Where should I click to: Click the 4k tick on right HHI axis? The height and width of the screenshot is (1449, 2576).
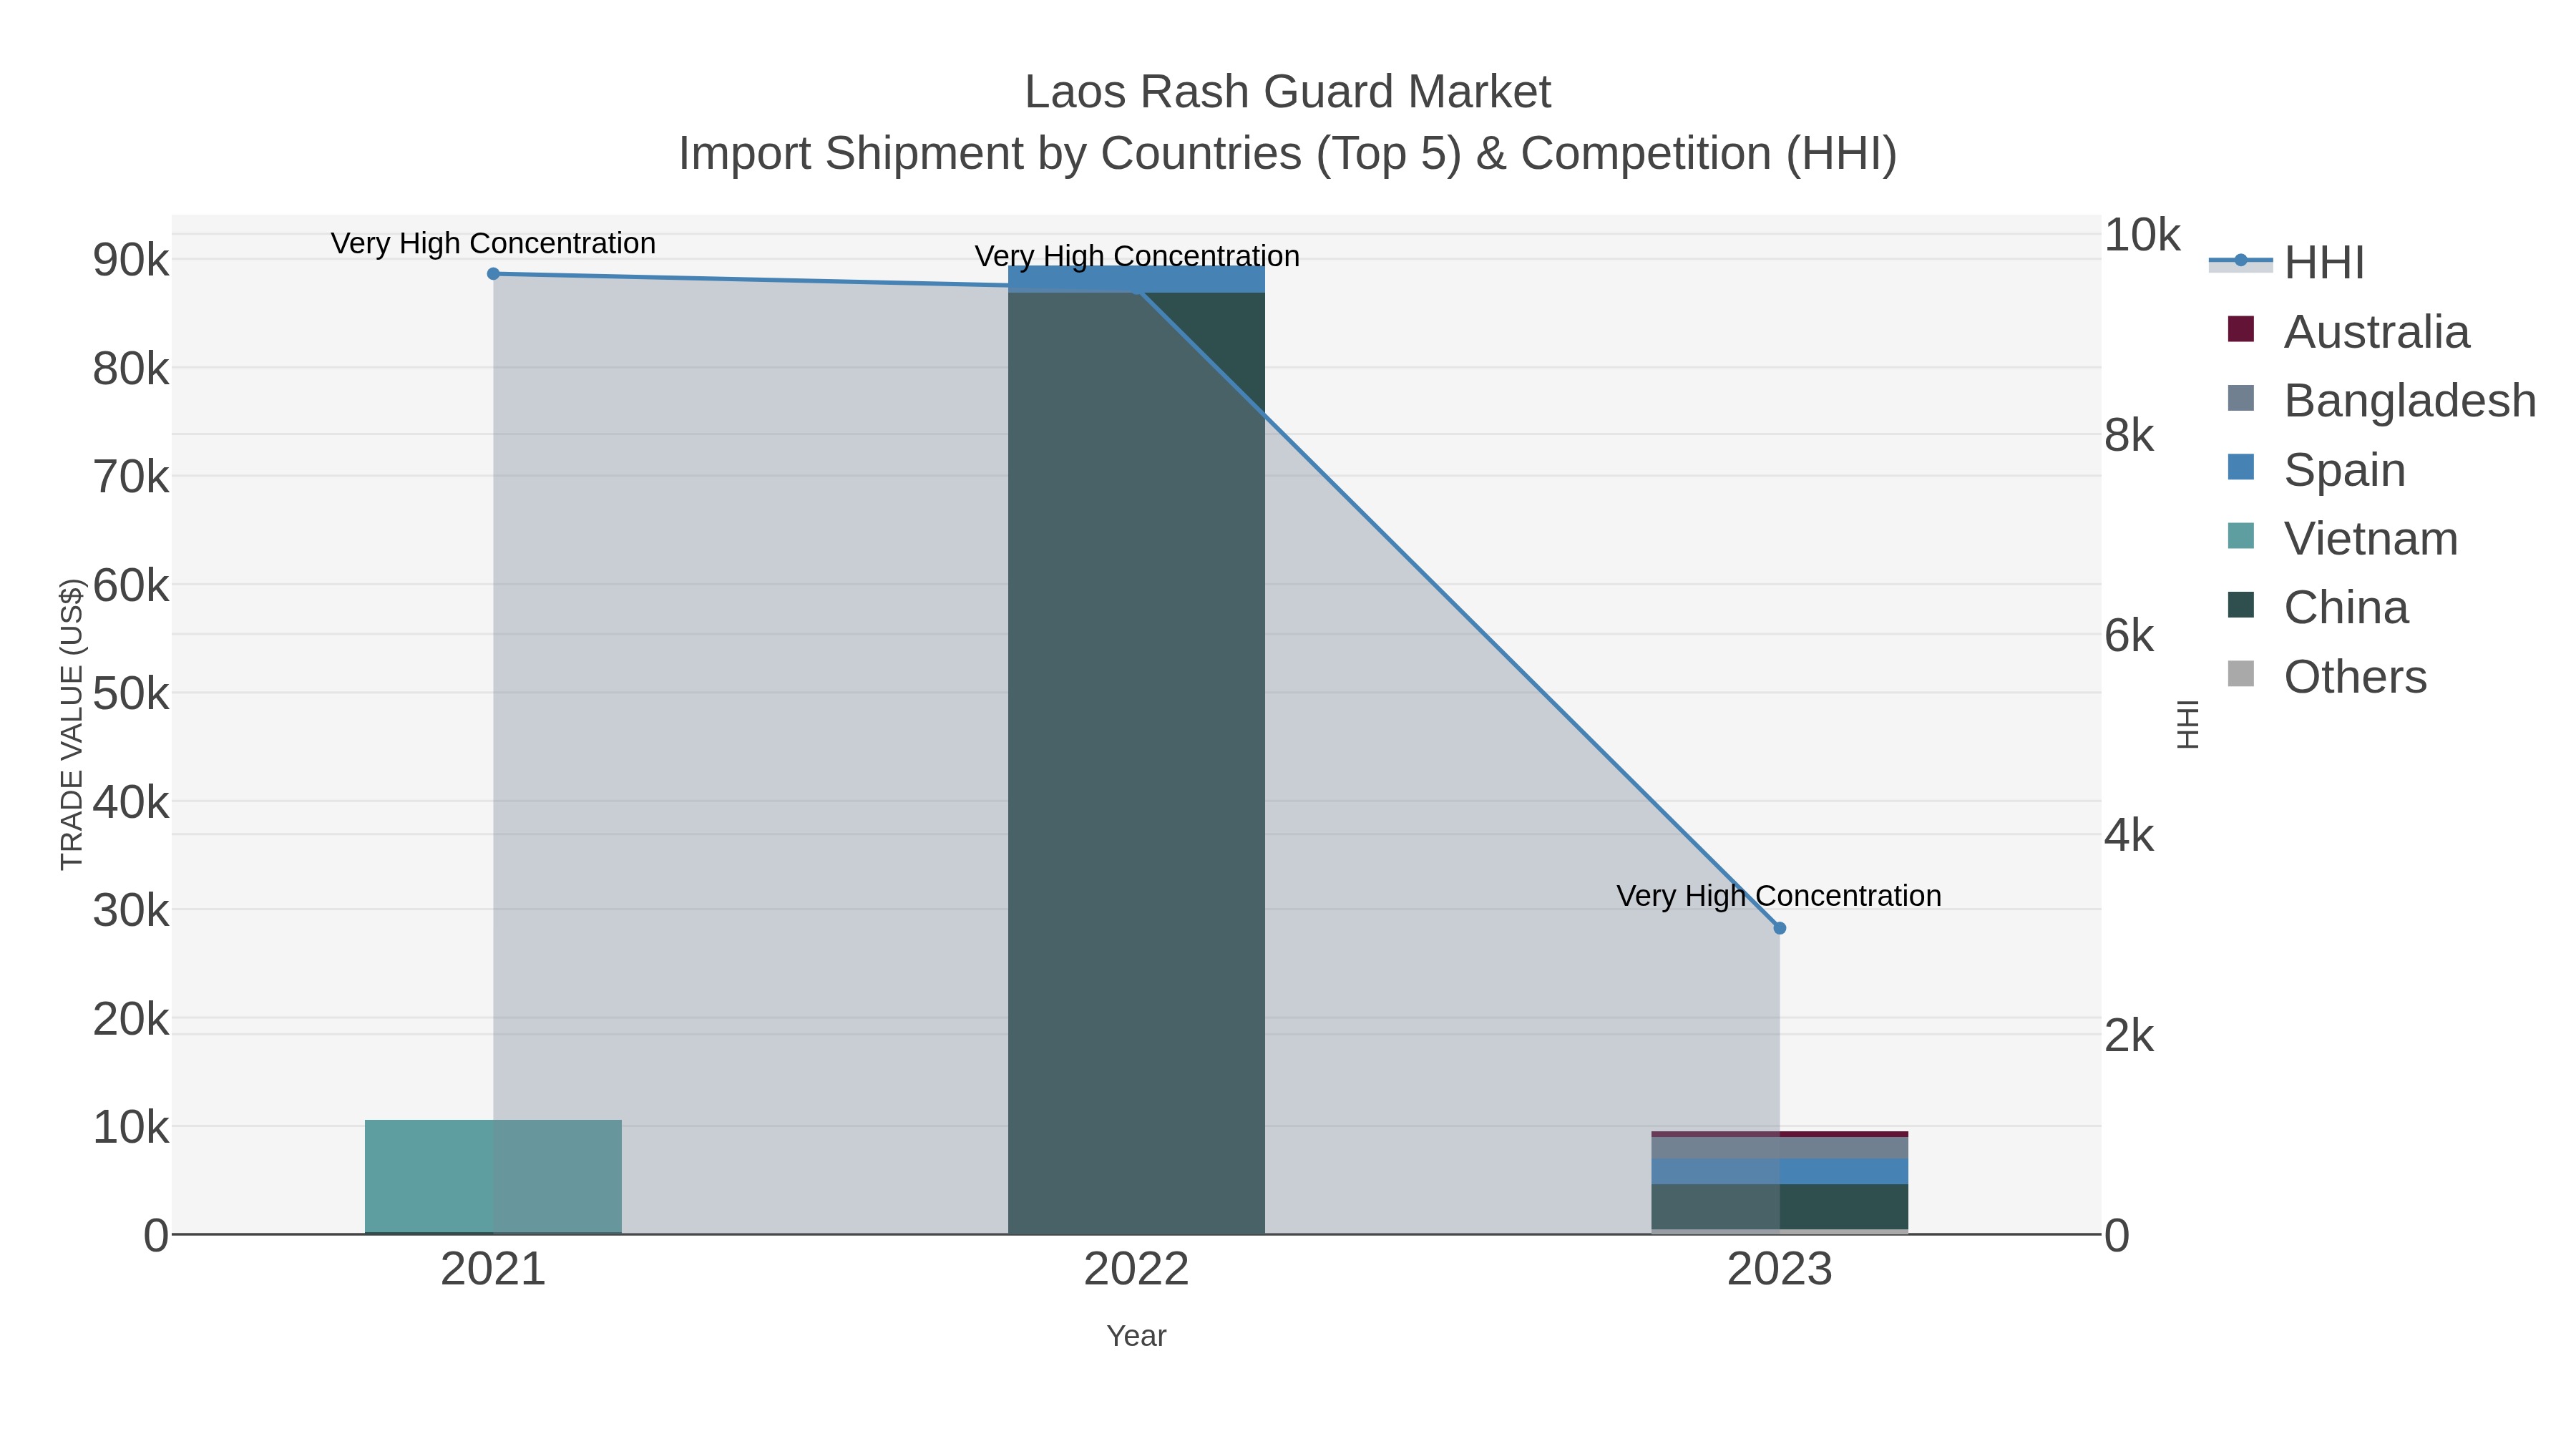pos(2128,835)
